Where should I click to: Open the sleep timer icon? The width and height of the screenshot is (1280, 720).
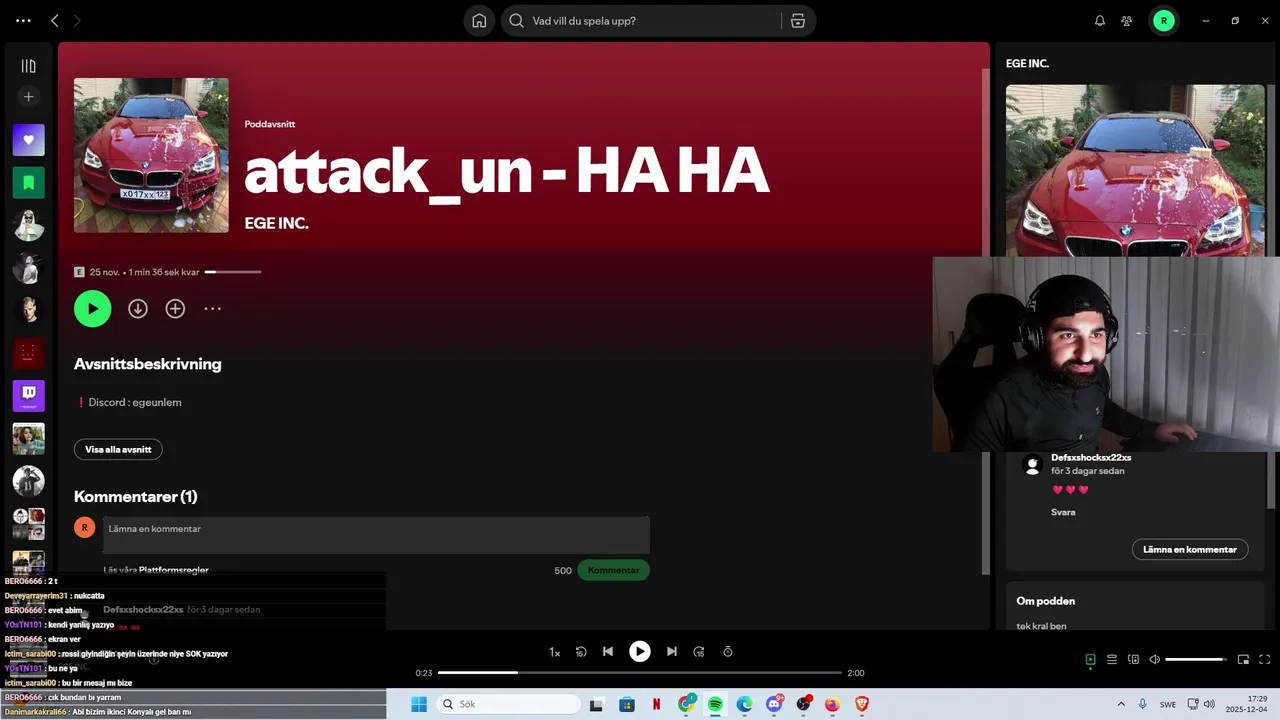click(728, 652)
